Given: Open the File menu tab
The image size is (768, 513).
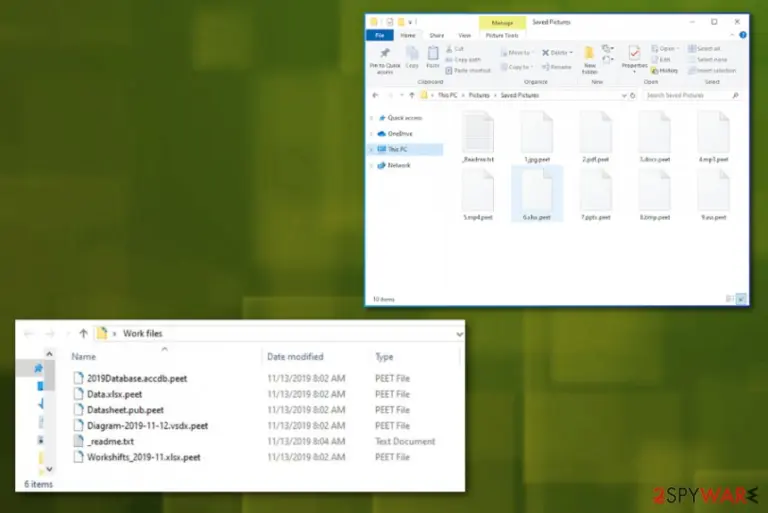Looking at the screenshot, I should pos(380,35).
